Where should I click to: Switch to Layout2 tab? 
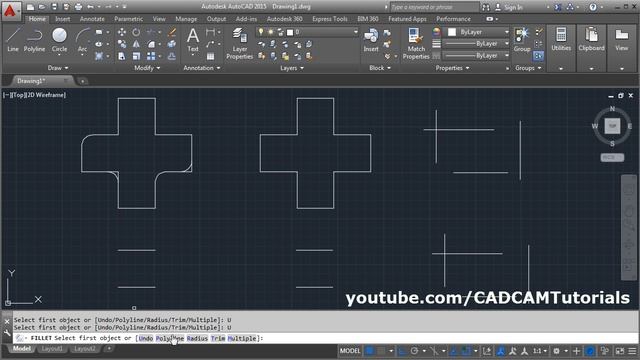coord(84,349)
